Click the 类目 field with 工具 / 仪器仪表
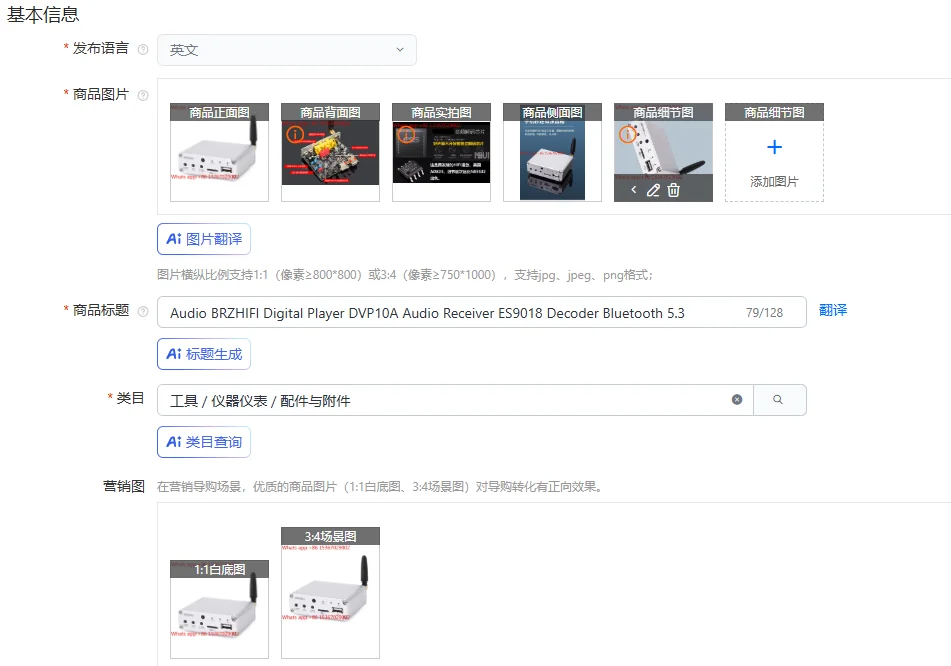Image resolution: width=951 pixels, height=666 pixels. 455,400
